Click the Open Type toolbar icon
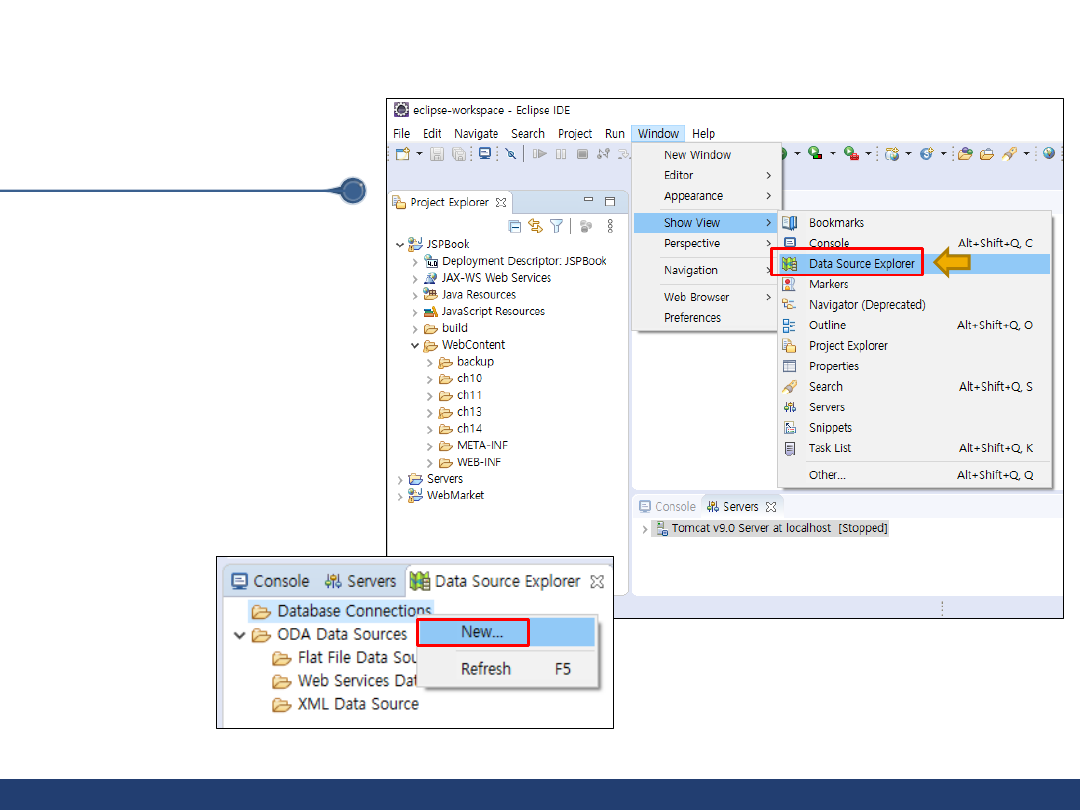Screen dimensions: 1080x810 [964, 154]
